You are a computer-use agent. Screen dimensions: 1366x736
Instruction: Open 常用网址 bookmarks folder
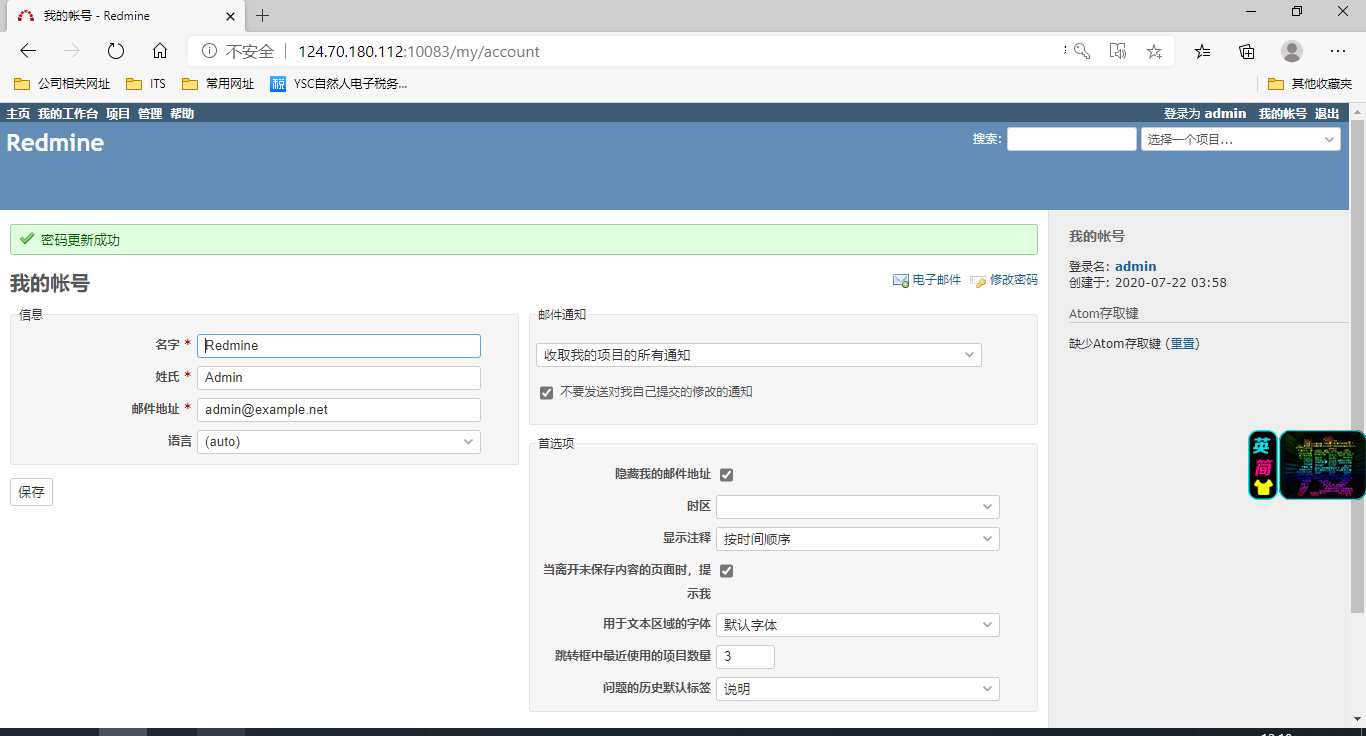coord(218,84)
